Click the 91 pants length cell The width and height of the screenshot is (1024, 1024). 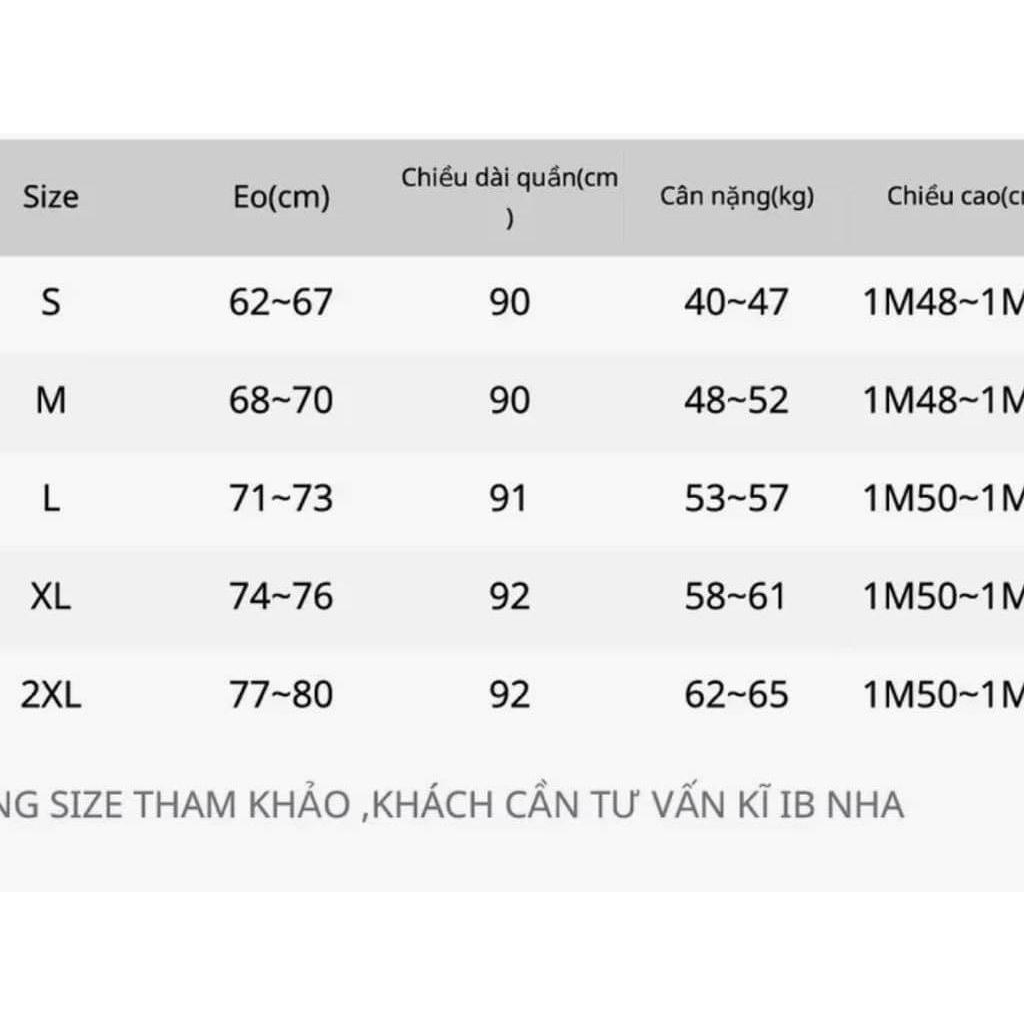[510, 498]
